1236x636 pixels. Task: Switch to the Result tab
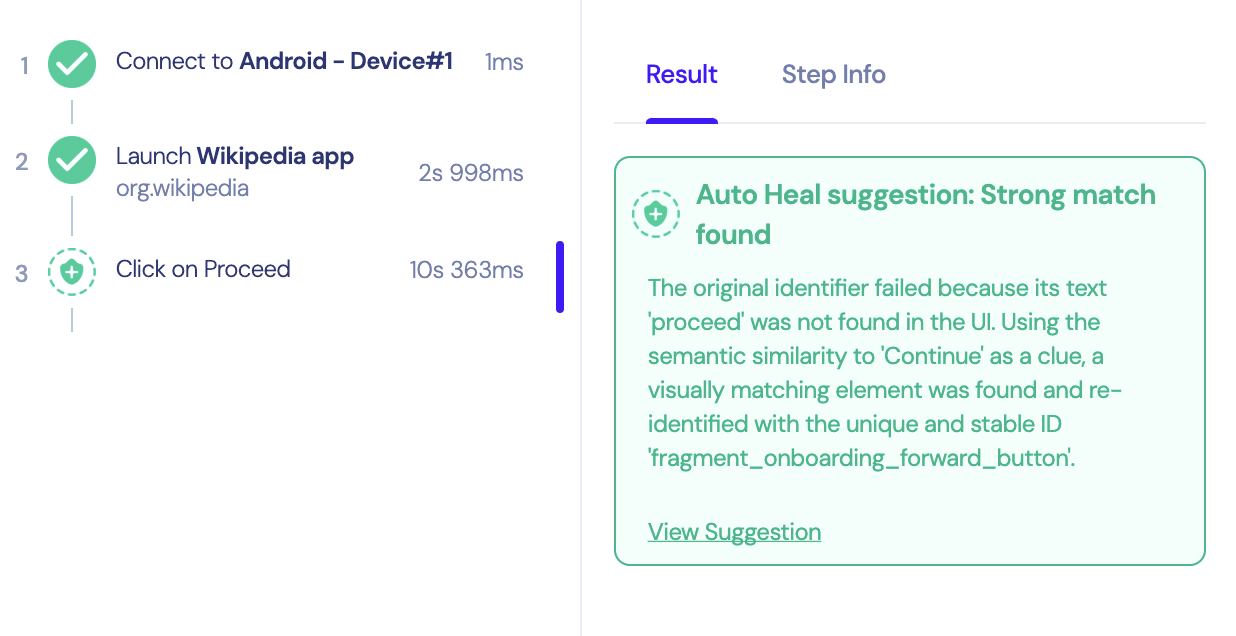tap(681, 75)
